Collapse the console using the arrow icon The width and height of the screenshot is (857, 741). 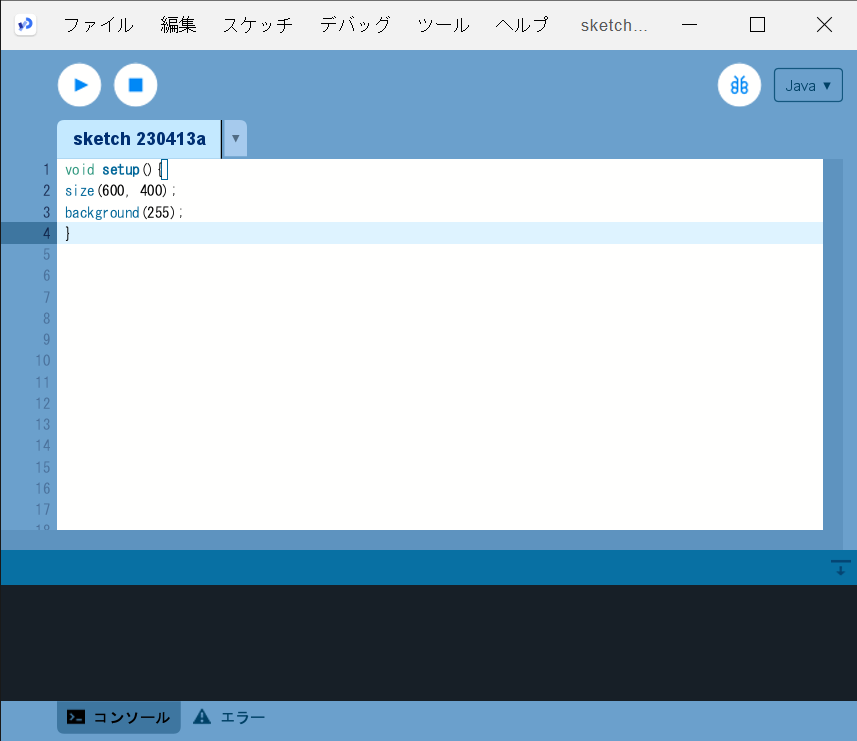pos(840,568)
